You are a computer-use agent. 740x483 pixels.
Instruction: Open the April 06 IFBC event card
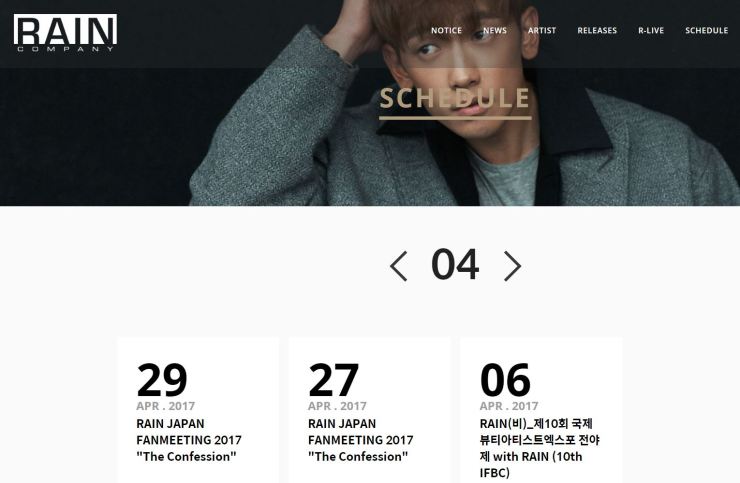541,410
